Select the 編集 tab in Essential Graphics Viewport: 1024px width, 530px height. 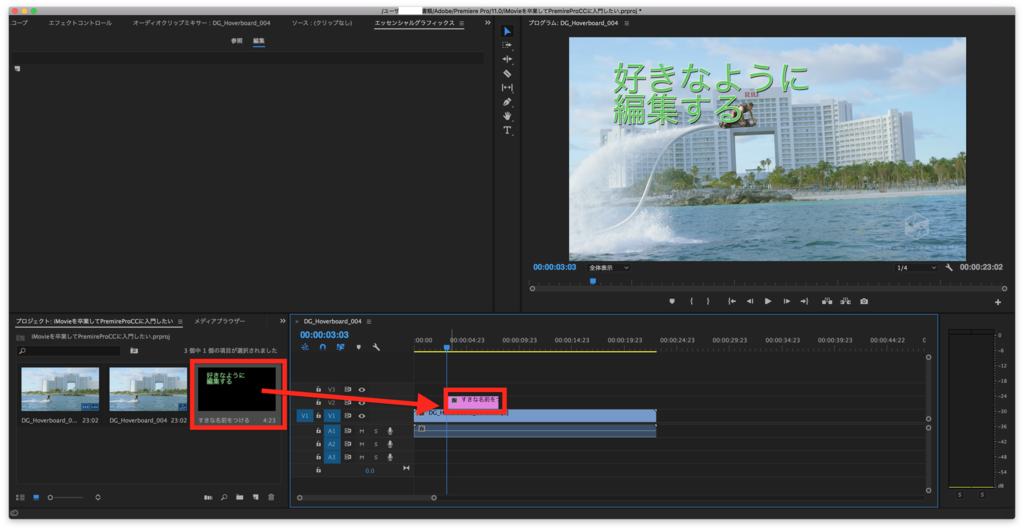coord(259,40)
